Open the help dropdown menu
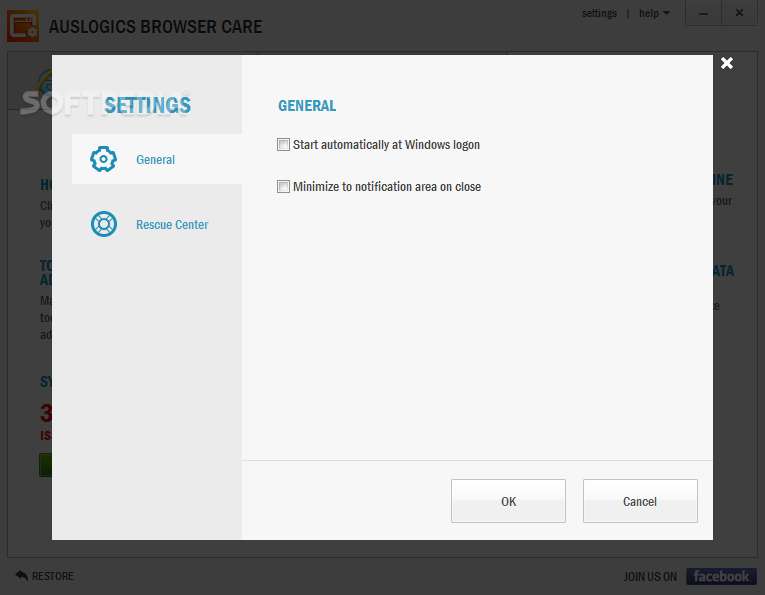The height and width of the screenshot is (595, 765). [654, 13]
